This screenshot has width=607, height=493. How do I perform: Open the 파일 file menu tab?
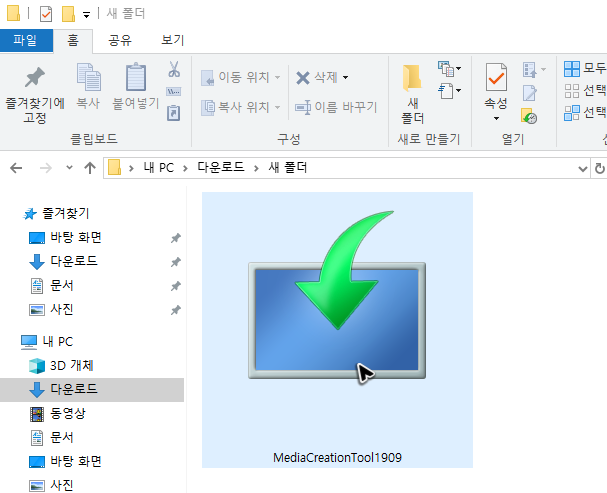(26, 40)
